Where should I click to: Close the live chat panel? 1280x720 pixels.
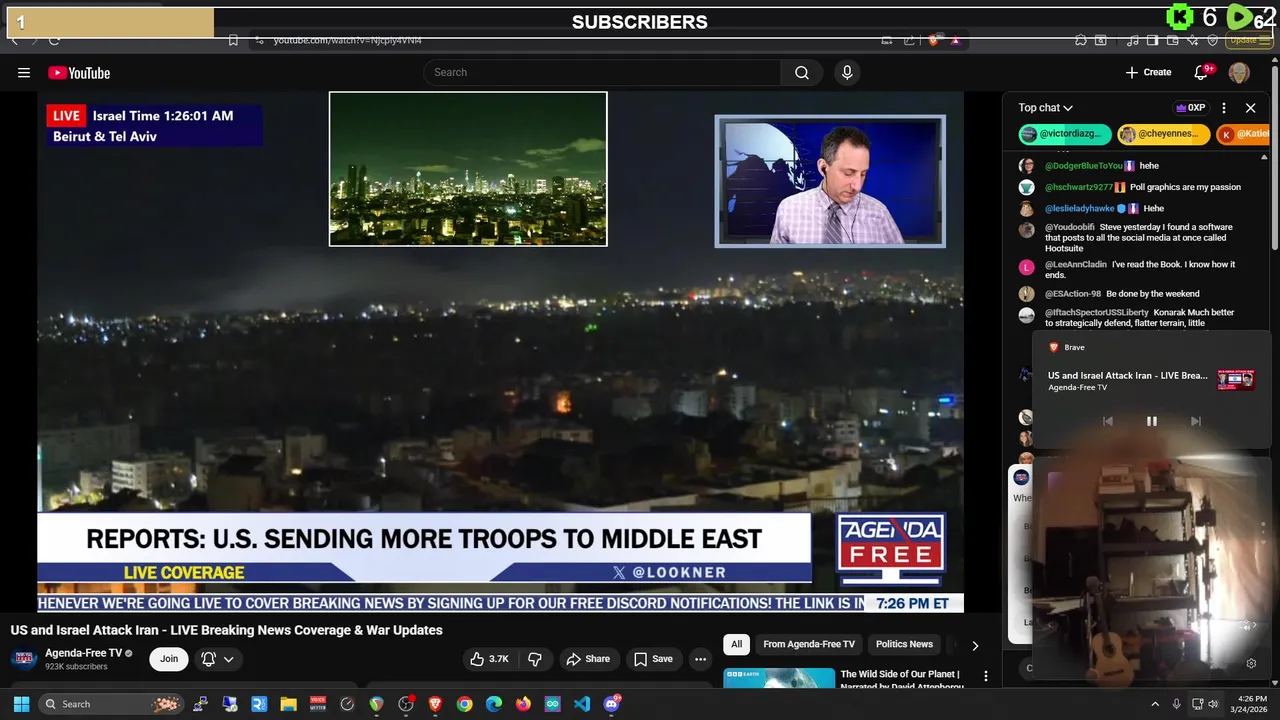pyautogui.click(x=1250, y=108)
